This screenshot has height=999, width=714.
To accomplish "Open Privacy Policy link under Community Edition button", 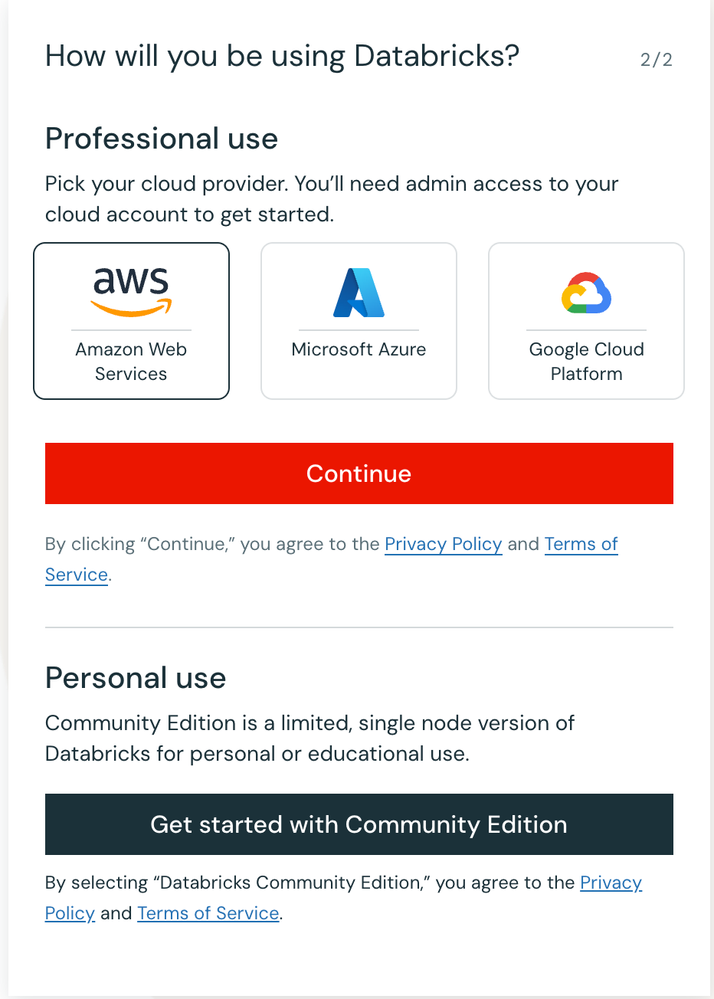I will point(610,883).
